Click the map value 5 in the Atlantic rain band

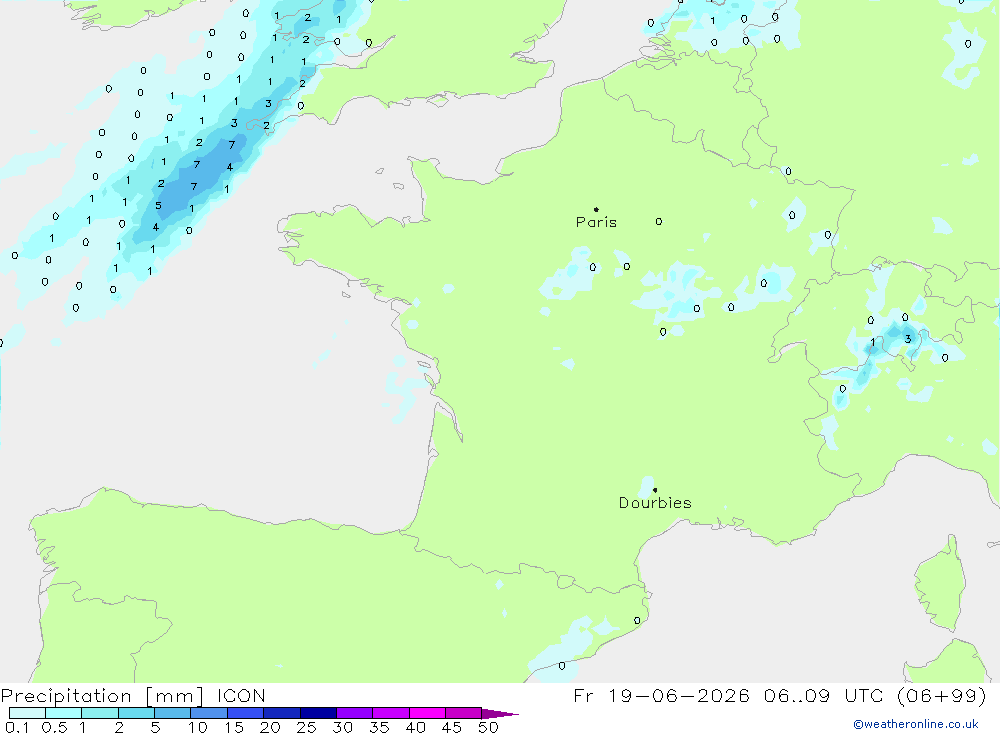158,206
